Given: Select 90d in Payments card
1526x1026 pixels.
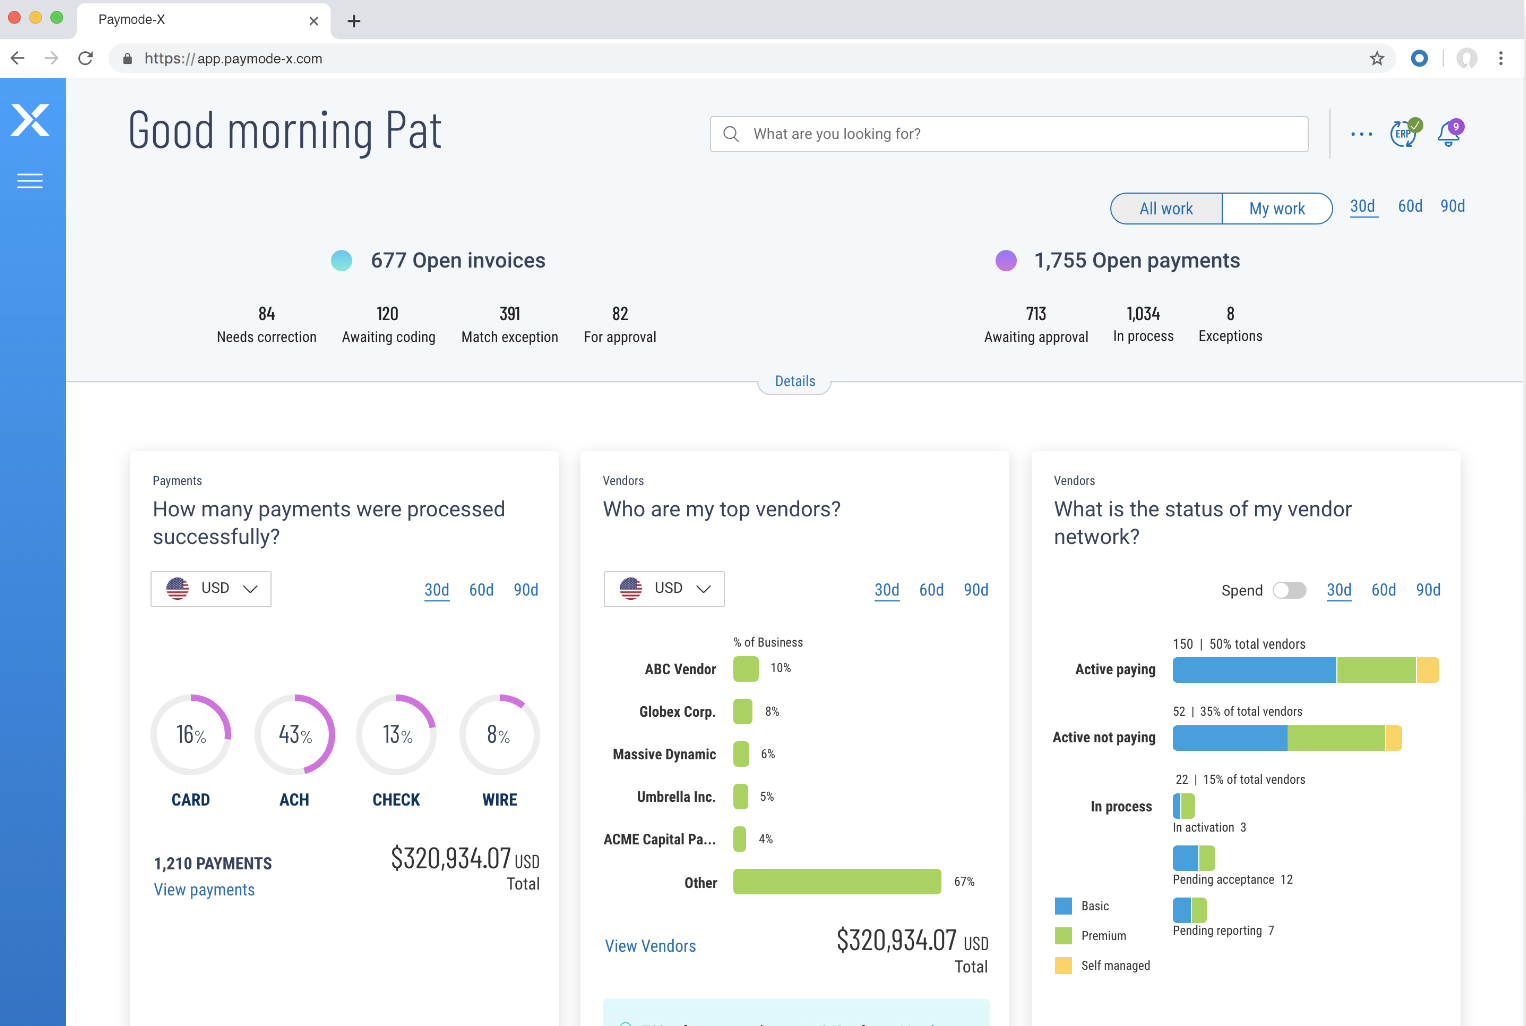Looking at the screenshot, I should 526,590.
